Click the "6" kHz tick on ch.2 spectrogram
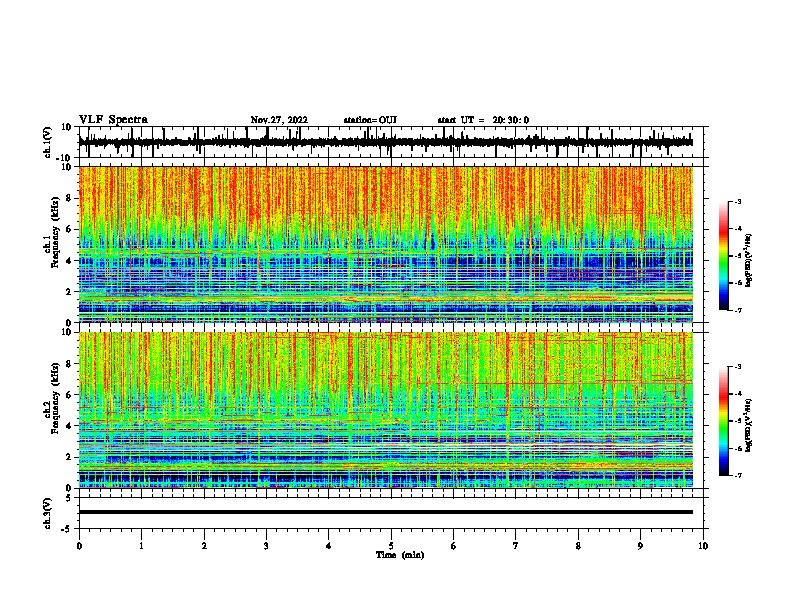 [x=70, y=395]
